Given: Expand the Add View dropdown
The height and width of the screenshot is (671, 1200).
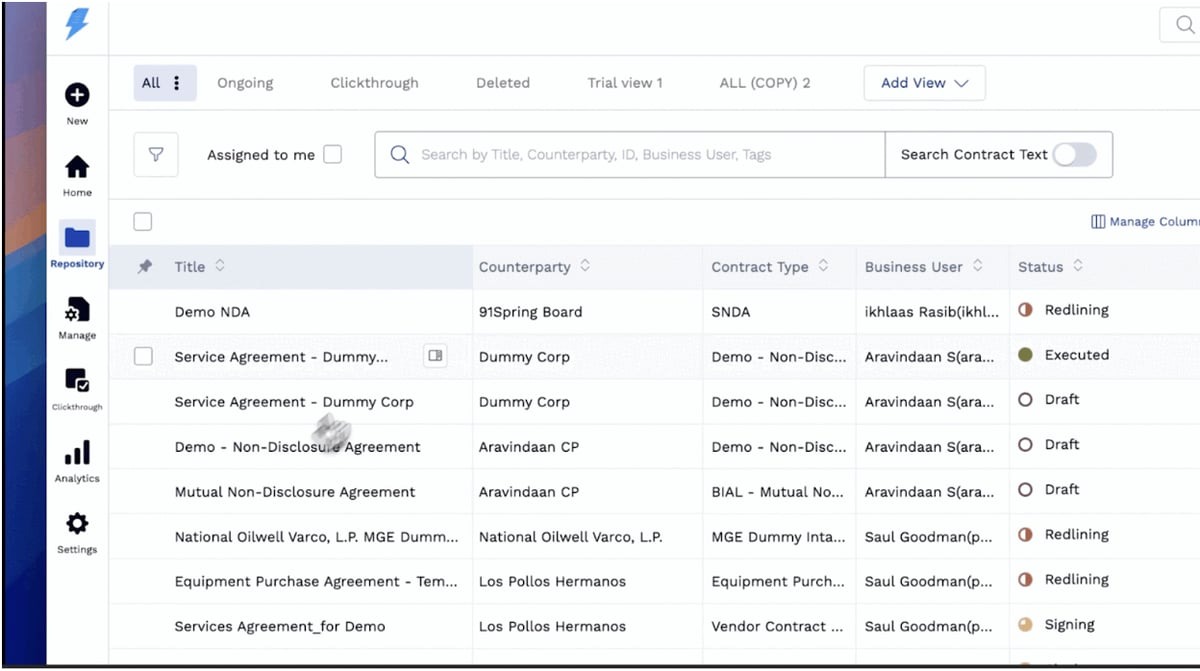Looking at the screenshot, I should (925, 83).
